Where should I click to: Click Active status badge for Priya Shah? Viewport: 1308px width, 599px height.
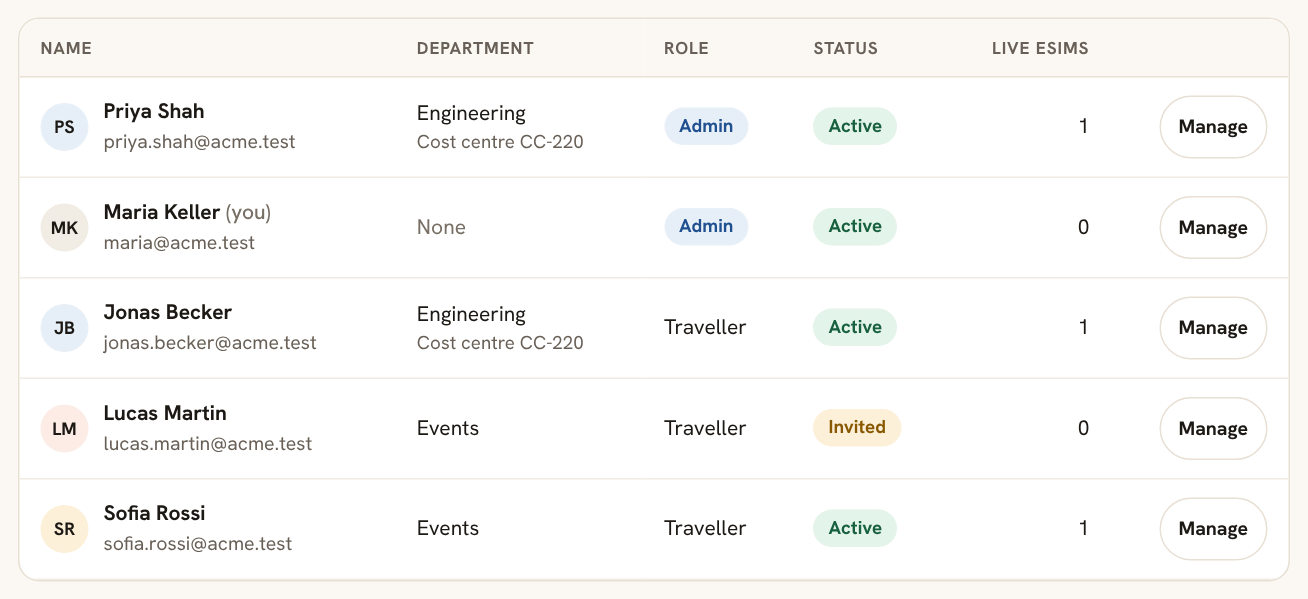(x=855, y=126)
